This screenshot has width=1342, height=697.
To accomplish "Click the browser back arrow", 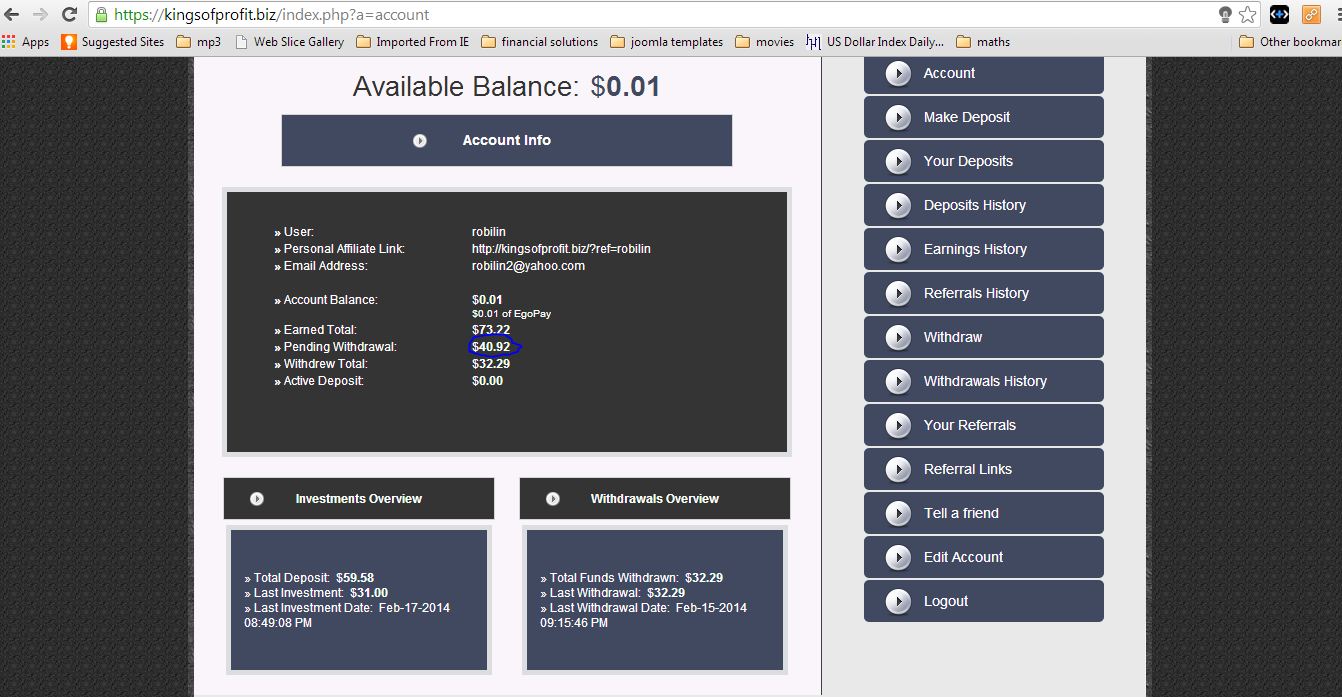I will 12,15.
